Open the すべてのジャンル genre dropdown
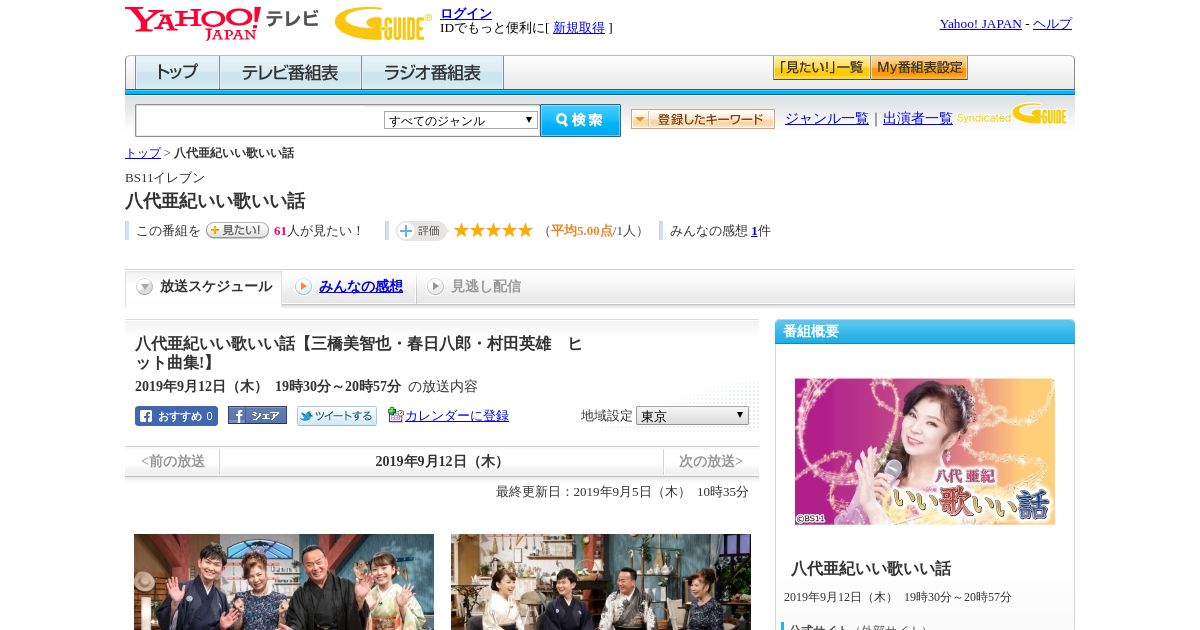 (461, 120)
